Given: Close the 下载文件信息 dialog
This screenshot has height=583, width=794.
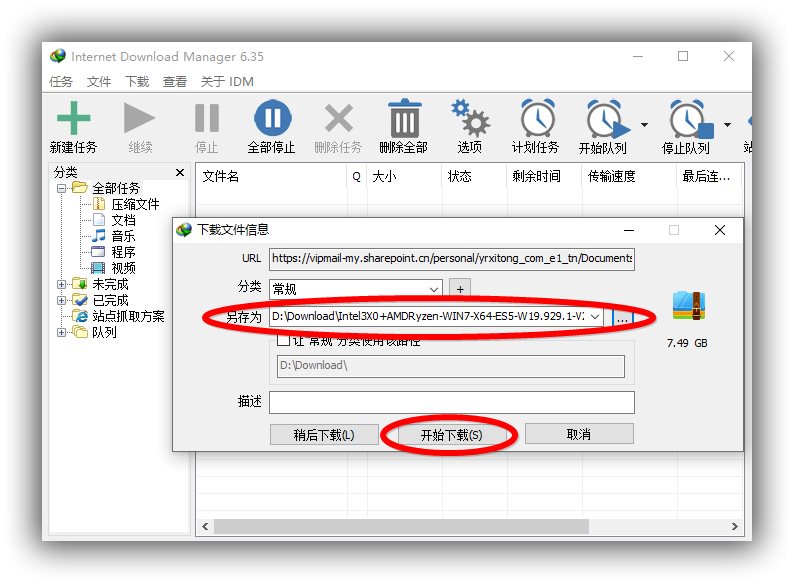Looking at the screenshot, I should coord(720,230).
